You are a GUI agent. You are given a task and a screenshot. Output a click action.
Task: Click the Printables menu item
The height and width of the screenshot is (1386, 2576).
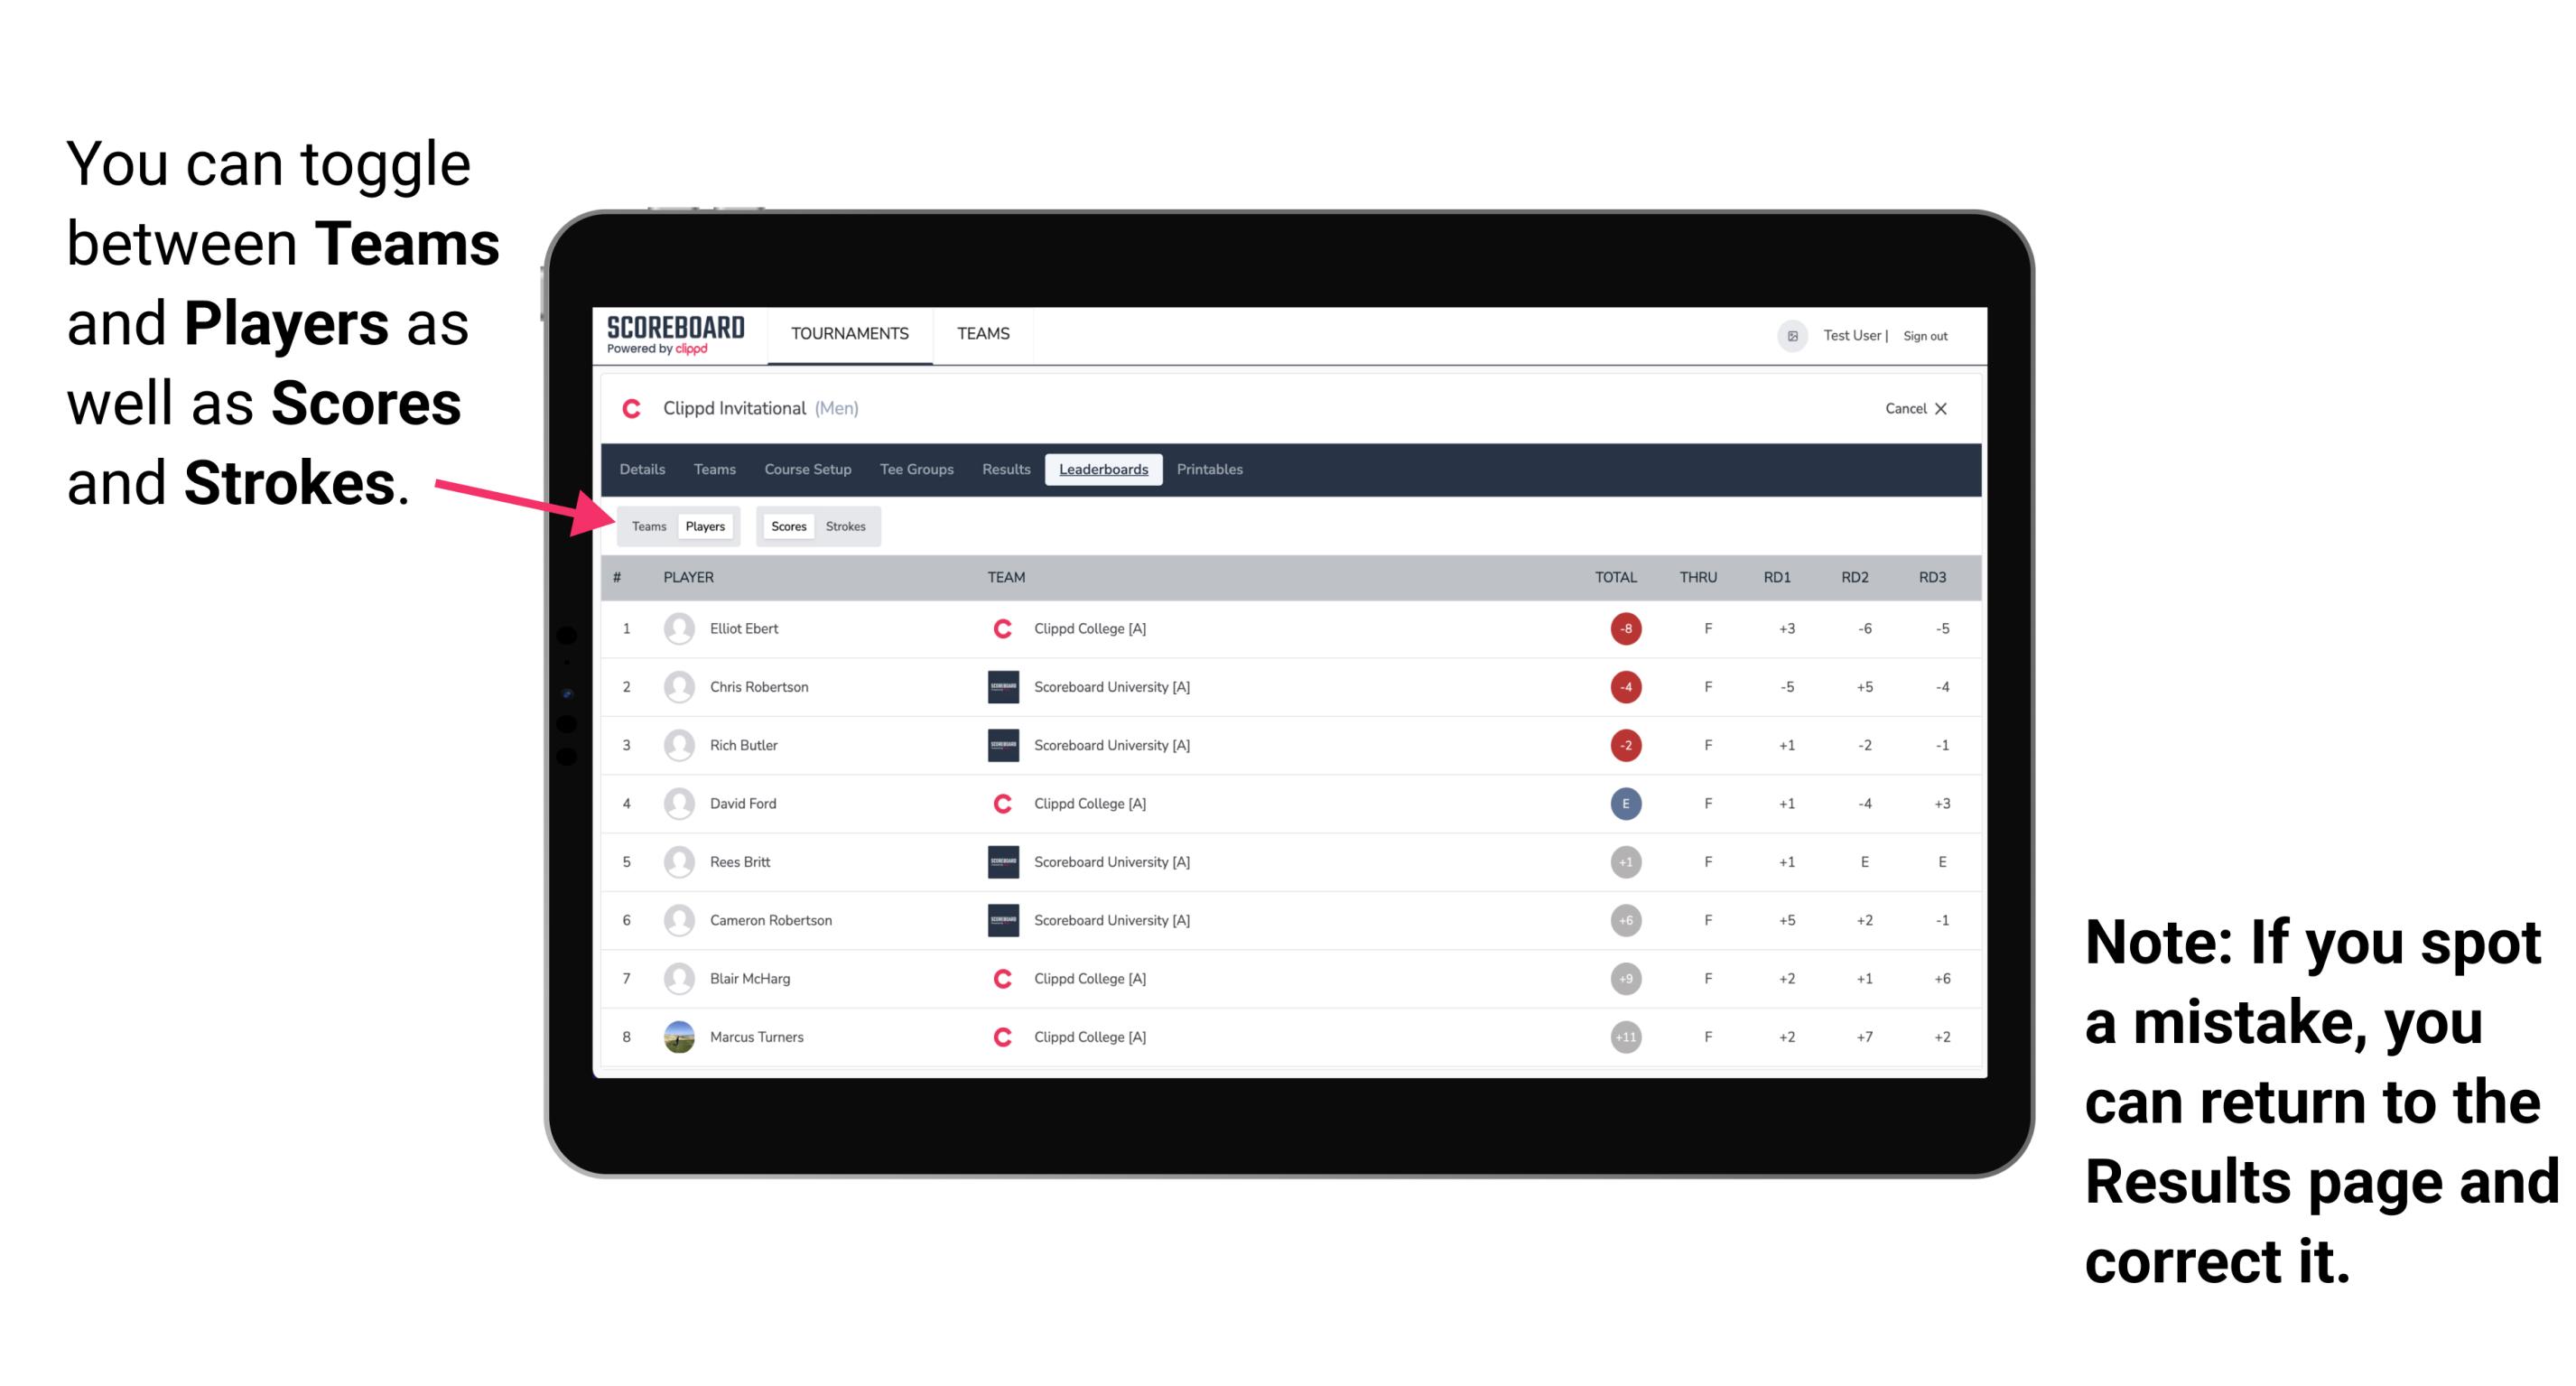(1211, 468)
